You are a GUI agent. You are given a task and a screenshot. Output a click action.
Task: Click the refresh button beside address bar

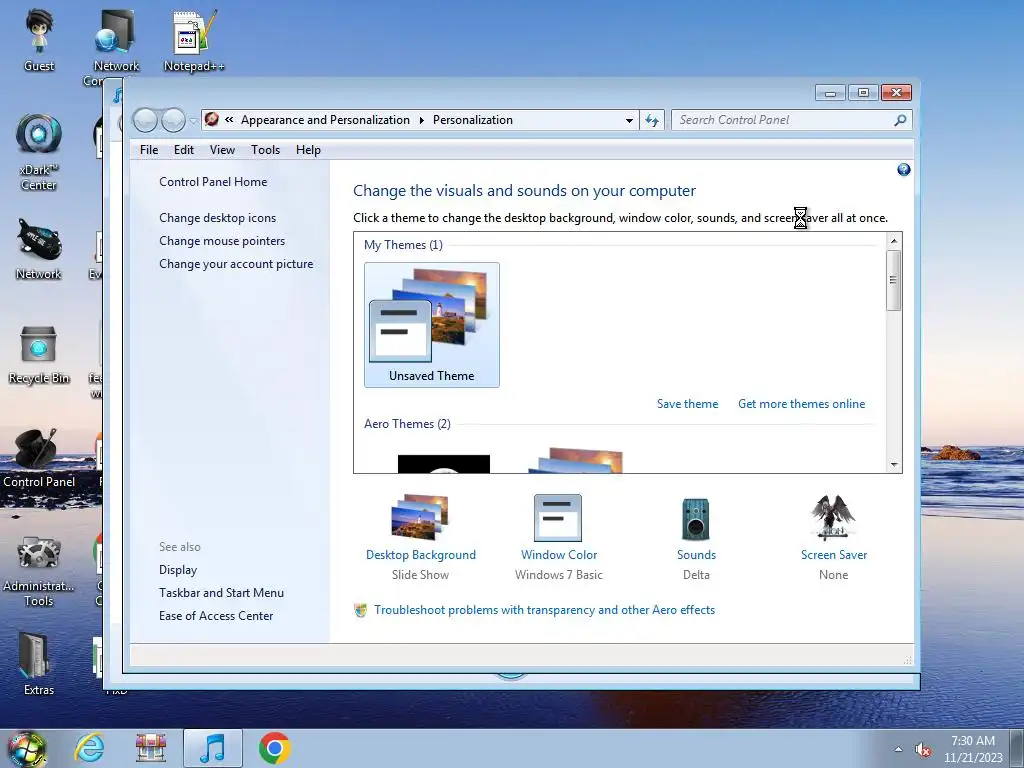(652, 120)
